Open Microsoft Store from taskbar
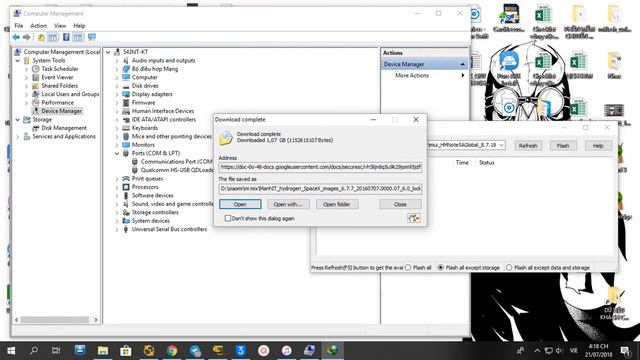This screenshot has width=640, height=360. click(x=126, y=351)
